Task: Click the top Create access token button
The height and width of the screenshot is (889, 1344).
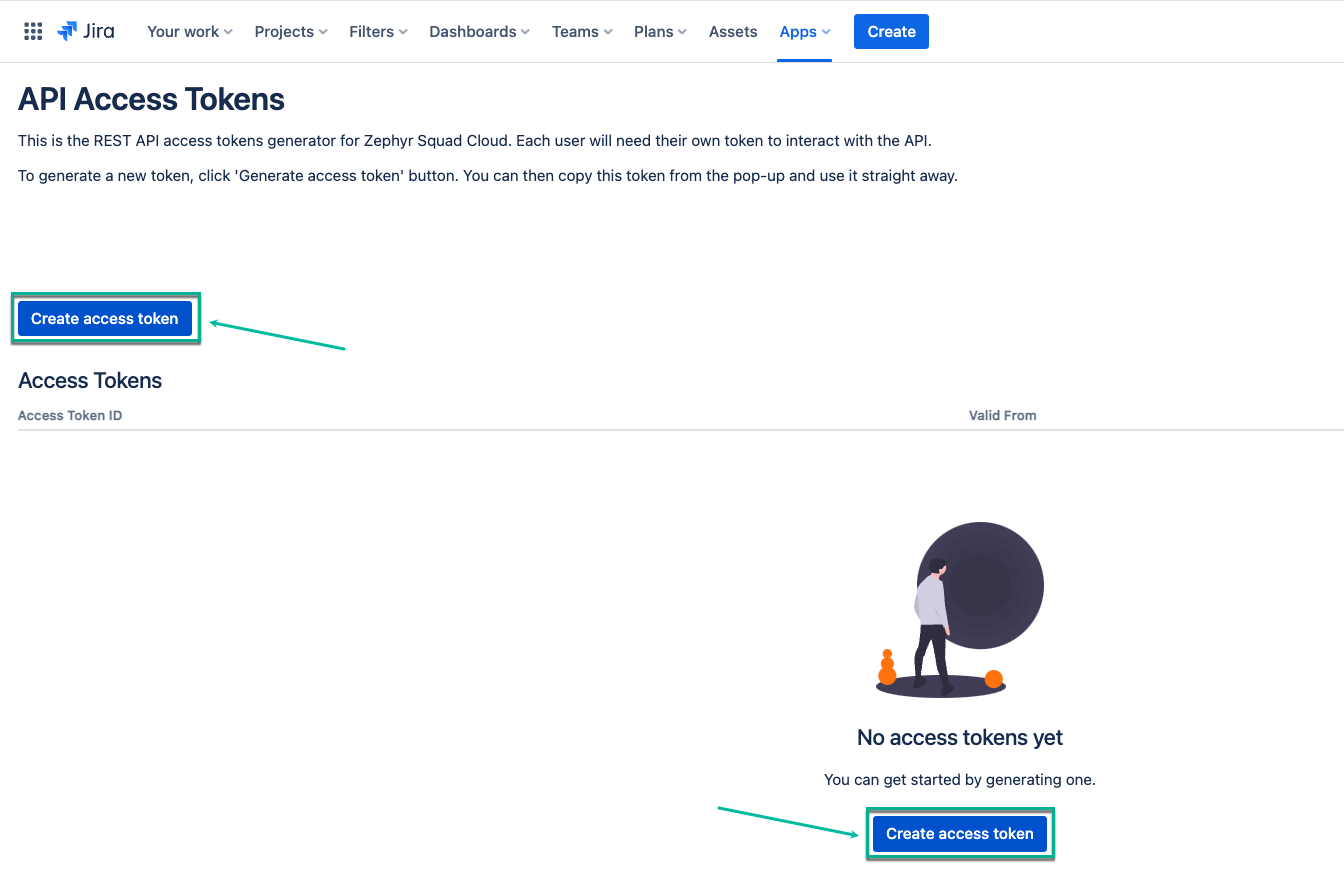Action: [104, 318]
